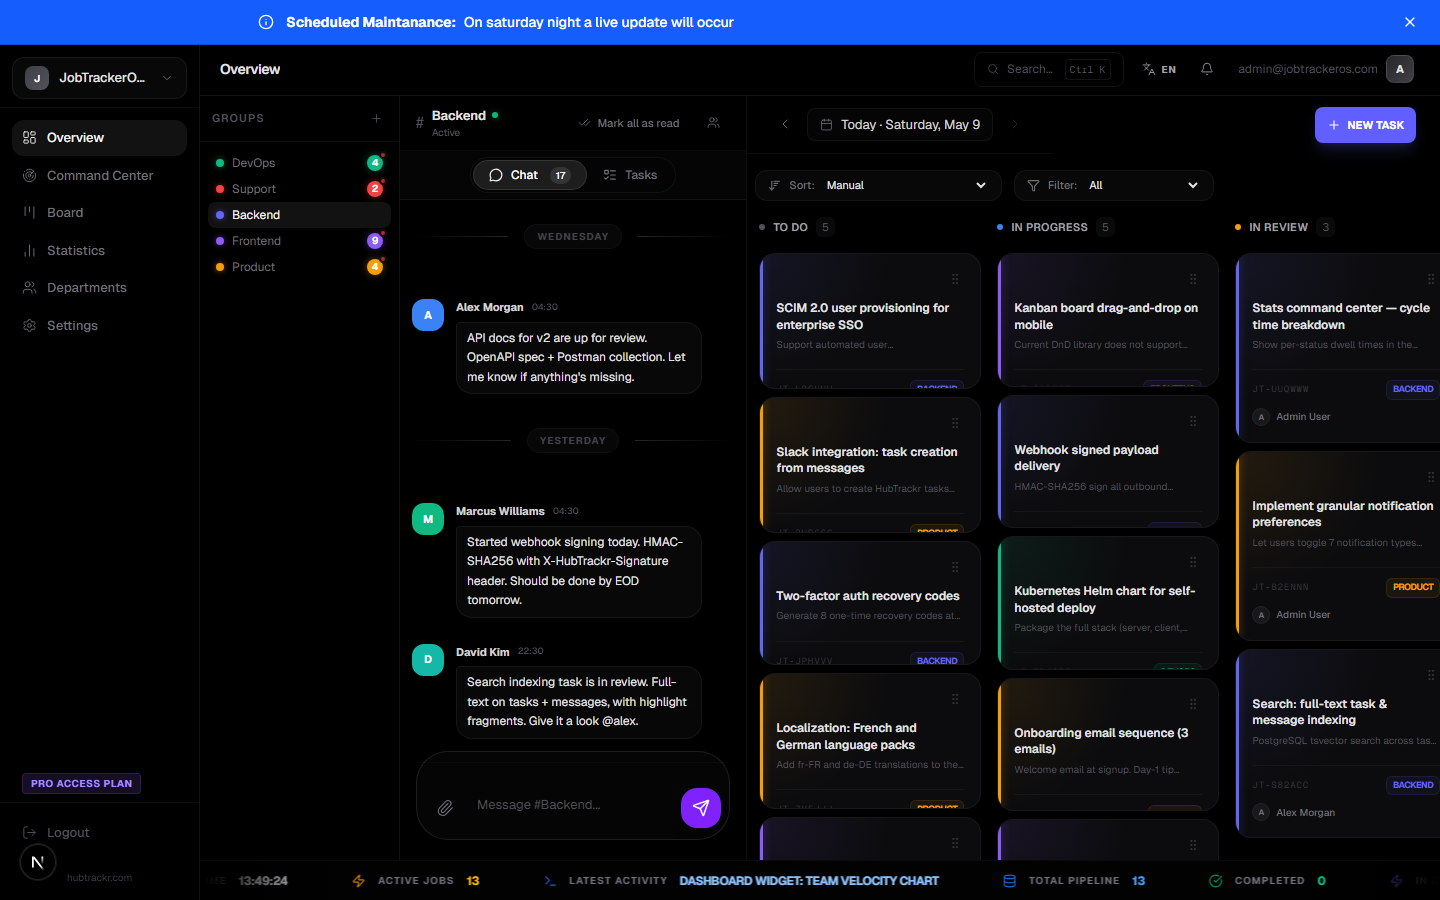Click the Backend group row

[299, 215]
